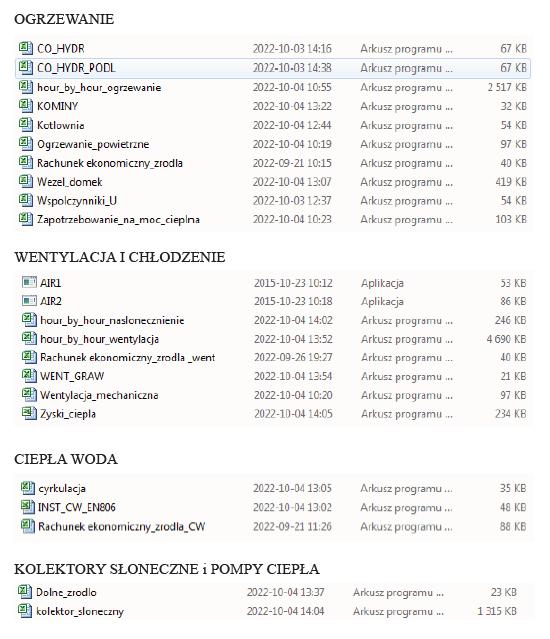
Task: Click the kolektor_sloneczny file name
Action: (x=80, y=611)
